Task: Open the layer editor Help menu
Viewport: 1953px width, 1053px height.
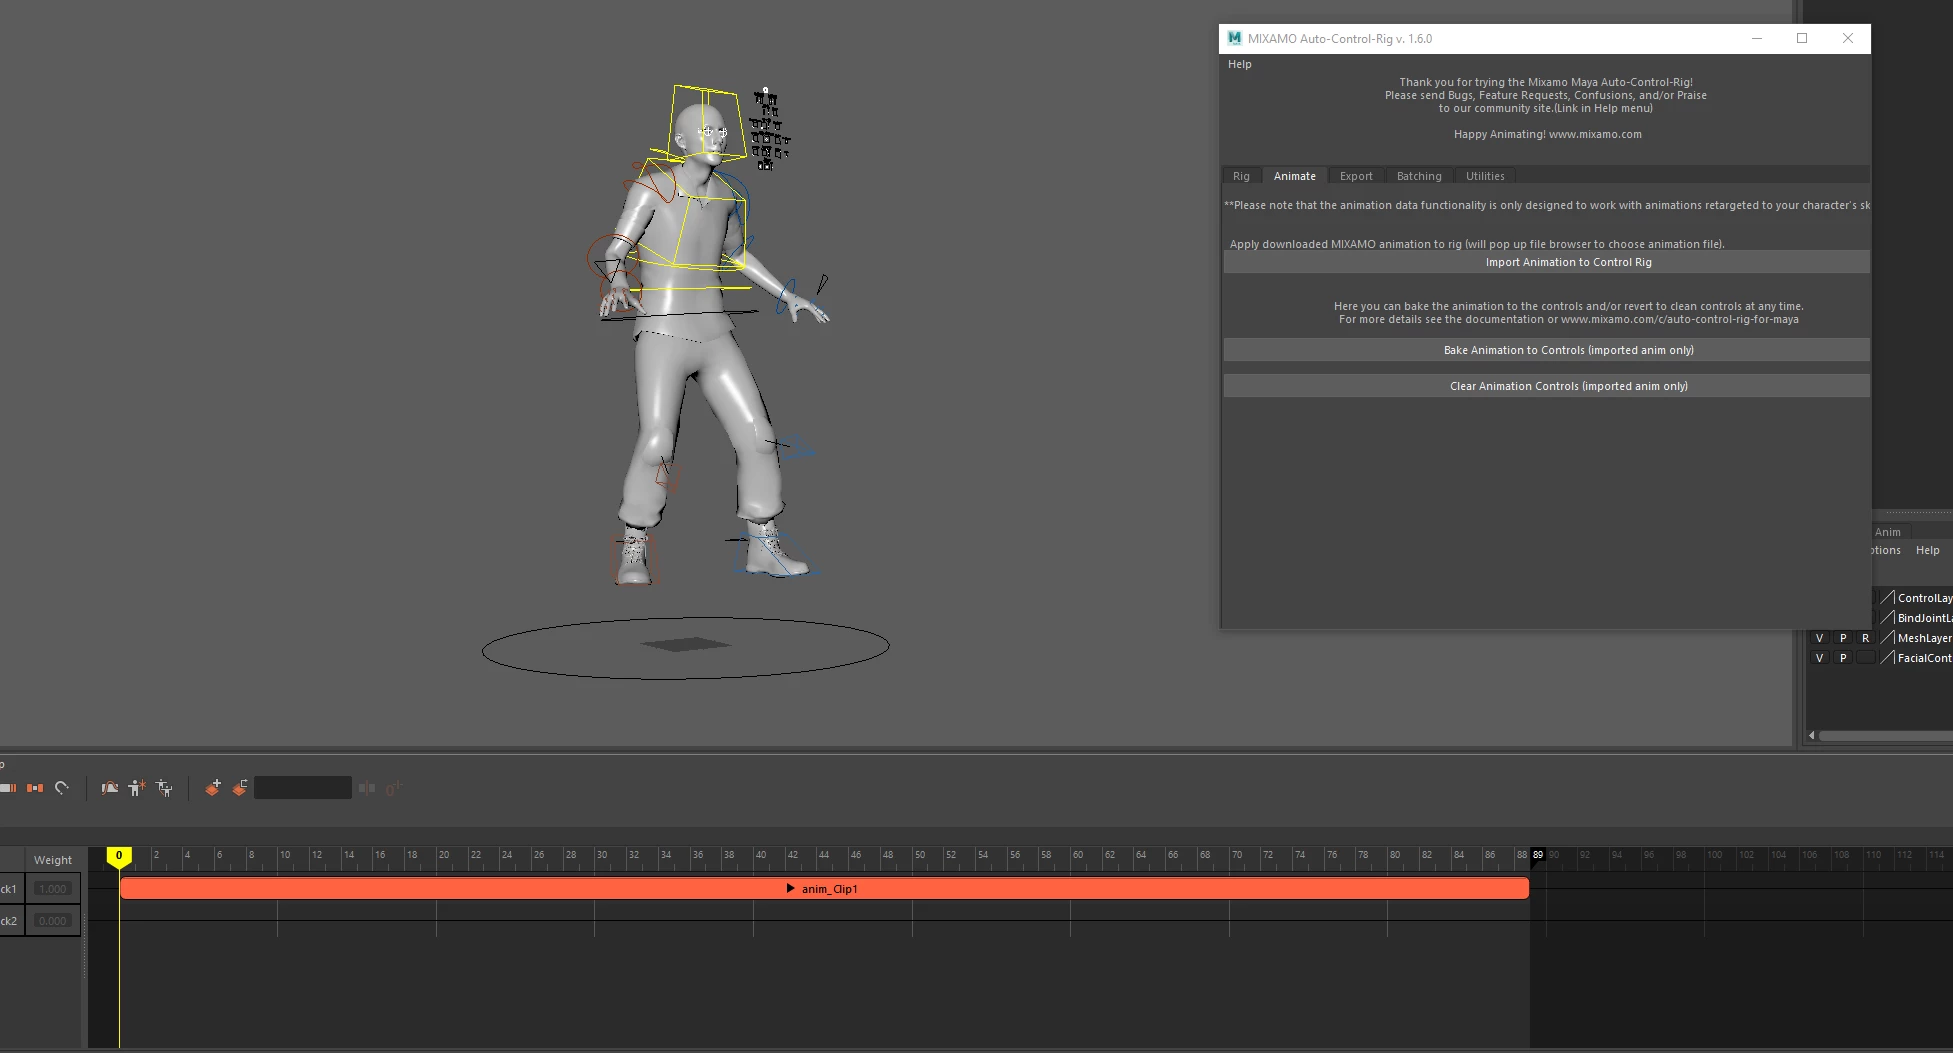Action: click(x=1927, y=550)
